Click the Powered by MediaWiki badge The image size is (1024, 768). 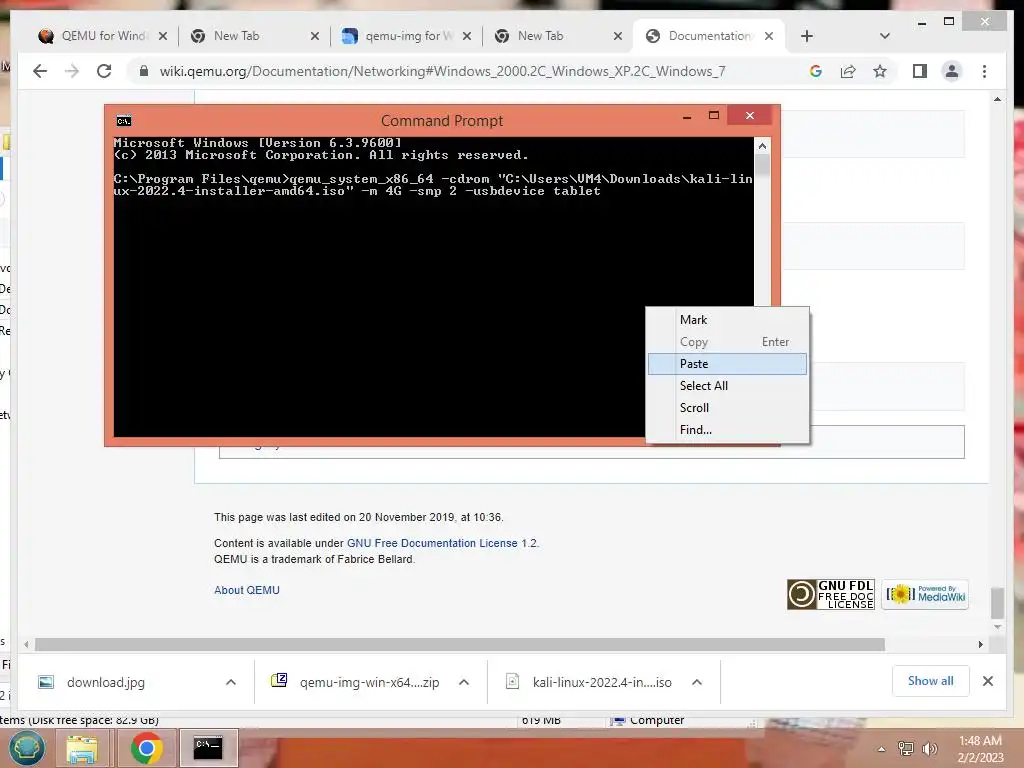pyautogui.click(x=925, y=594)
